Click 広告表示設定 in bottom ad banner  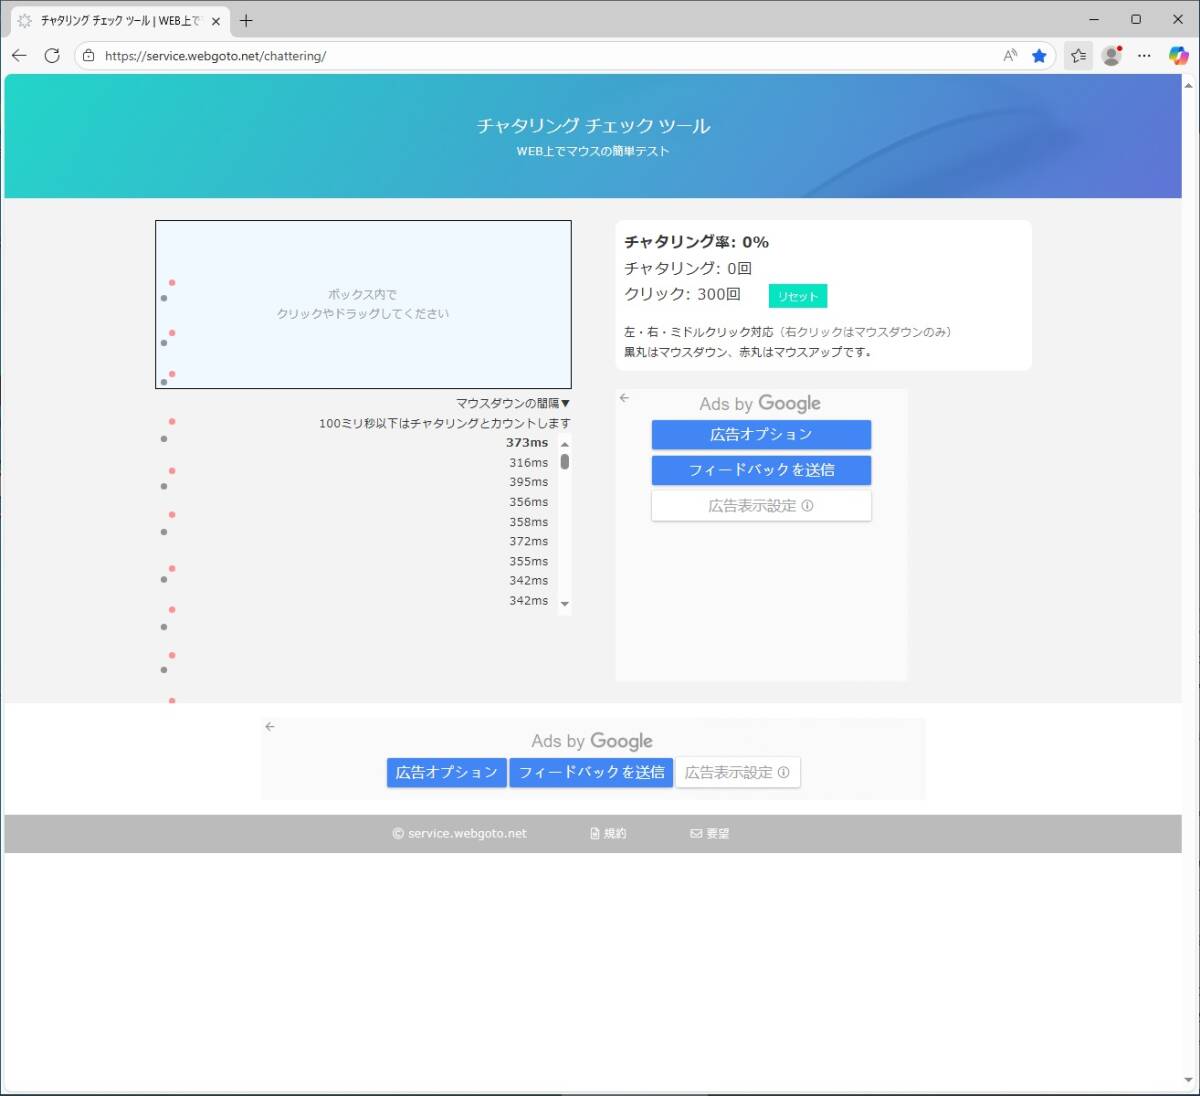click(738, 772)
